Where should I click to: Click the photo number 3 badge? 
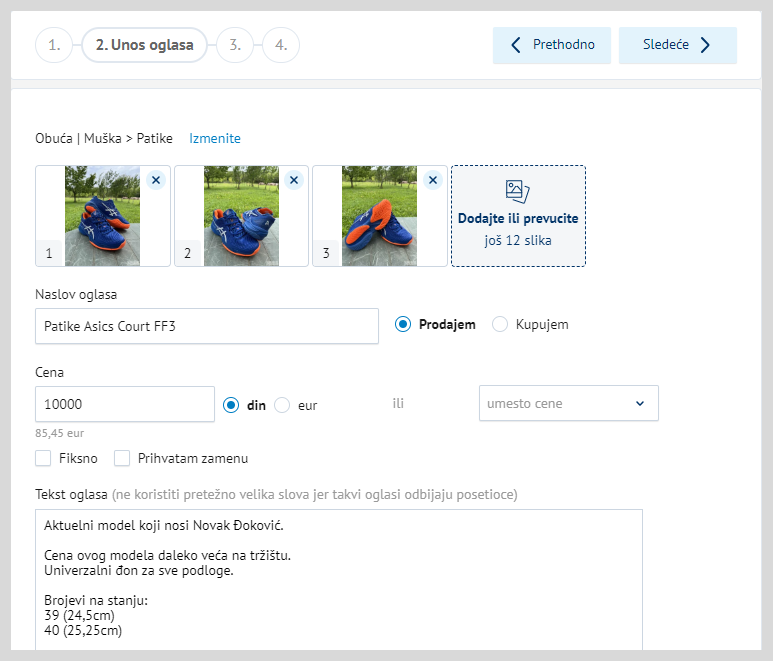coord(326,253)
